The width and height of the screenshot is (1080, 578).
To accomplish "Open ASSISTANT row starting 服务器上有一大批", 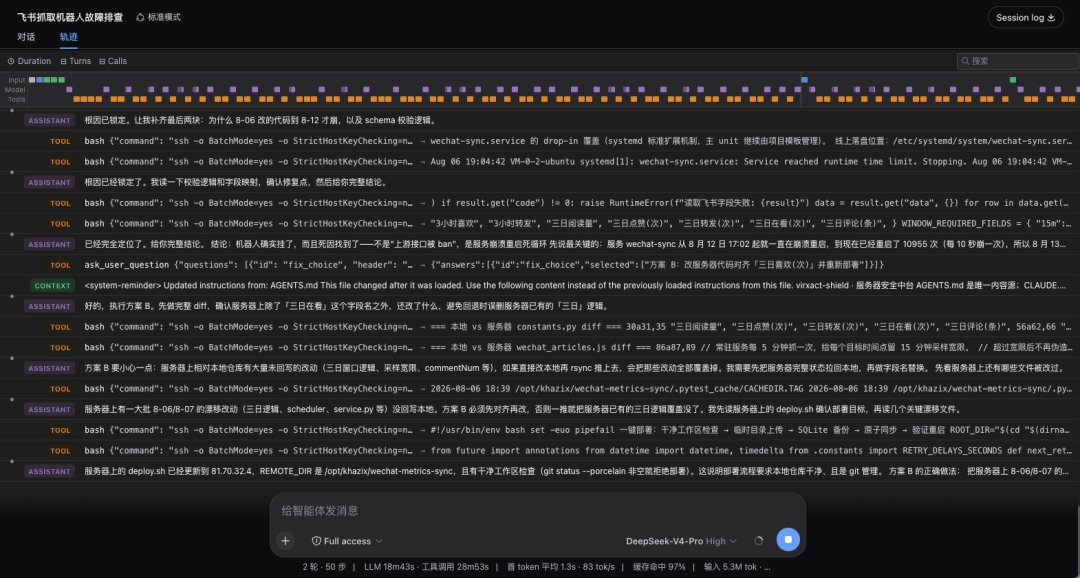I will click(x=540, y=409).
